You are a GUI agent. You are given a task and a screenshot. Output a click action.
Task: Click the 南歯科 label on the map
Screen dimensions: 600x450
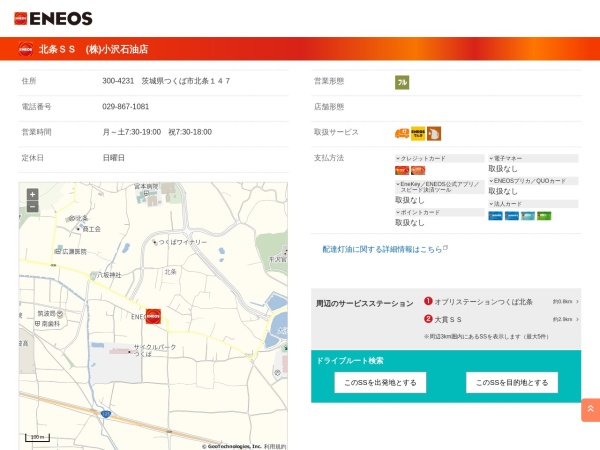(51, 324)
